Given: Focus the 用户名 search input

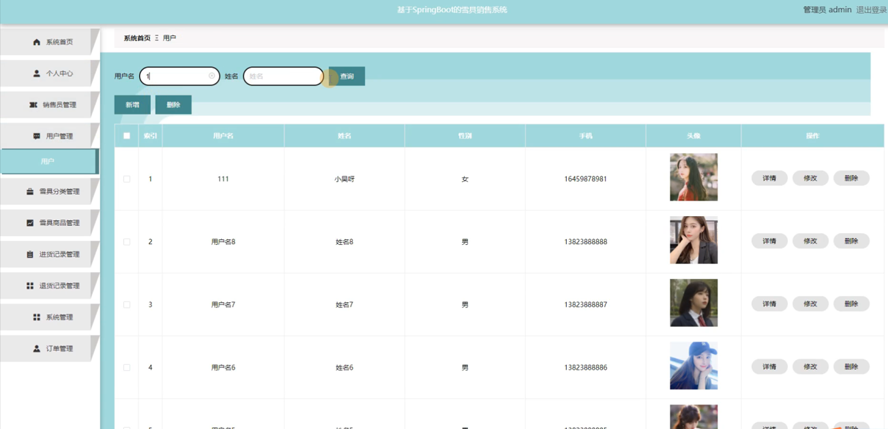Looking at the screenshot, I should 180,76.
